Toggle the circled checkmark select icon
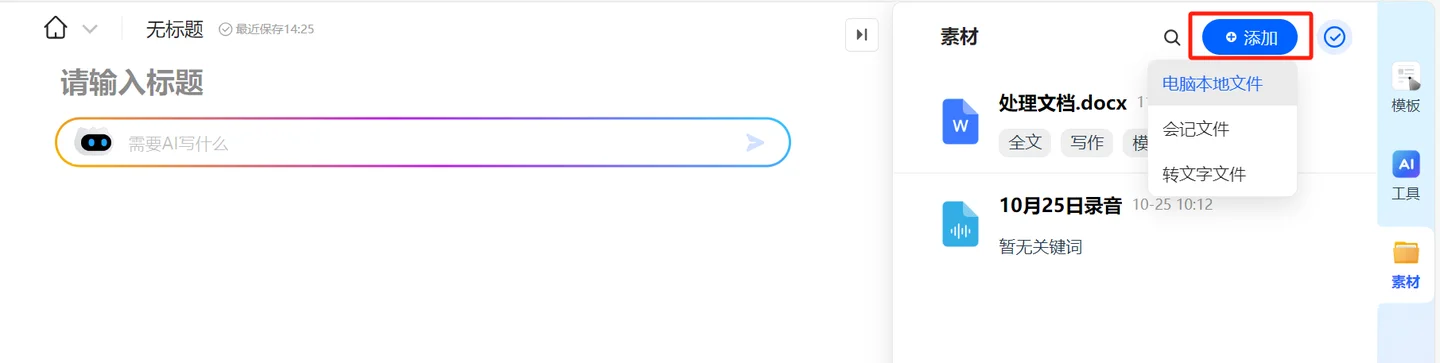 click(x=1334, y=37)
